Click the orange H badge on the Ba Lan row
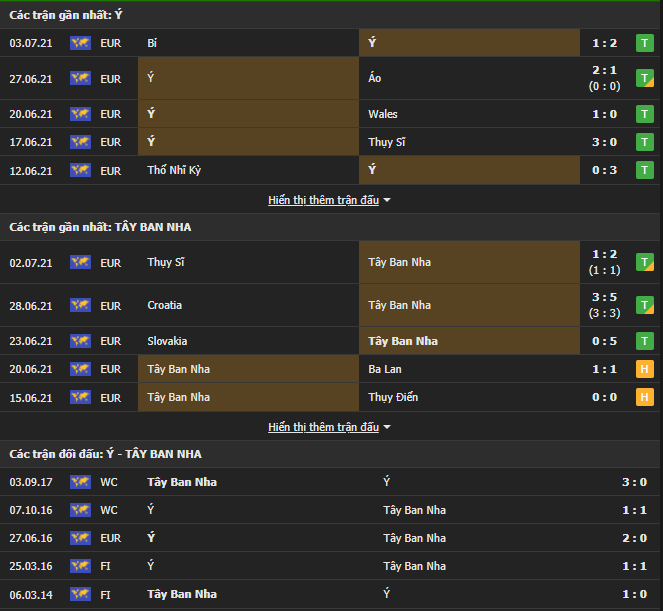 coord(645,369)
